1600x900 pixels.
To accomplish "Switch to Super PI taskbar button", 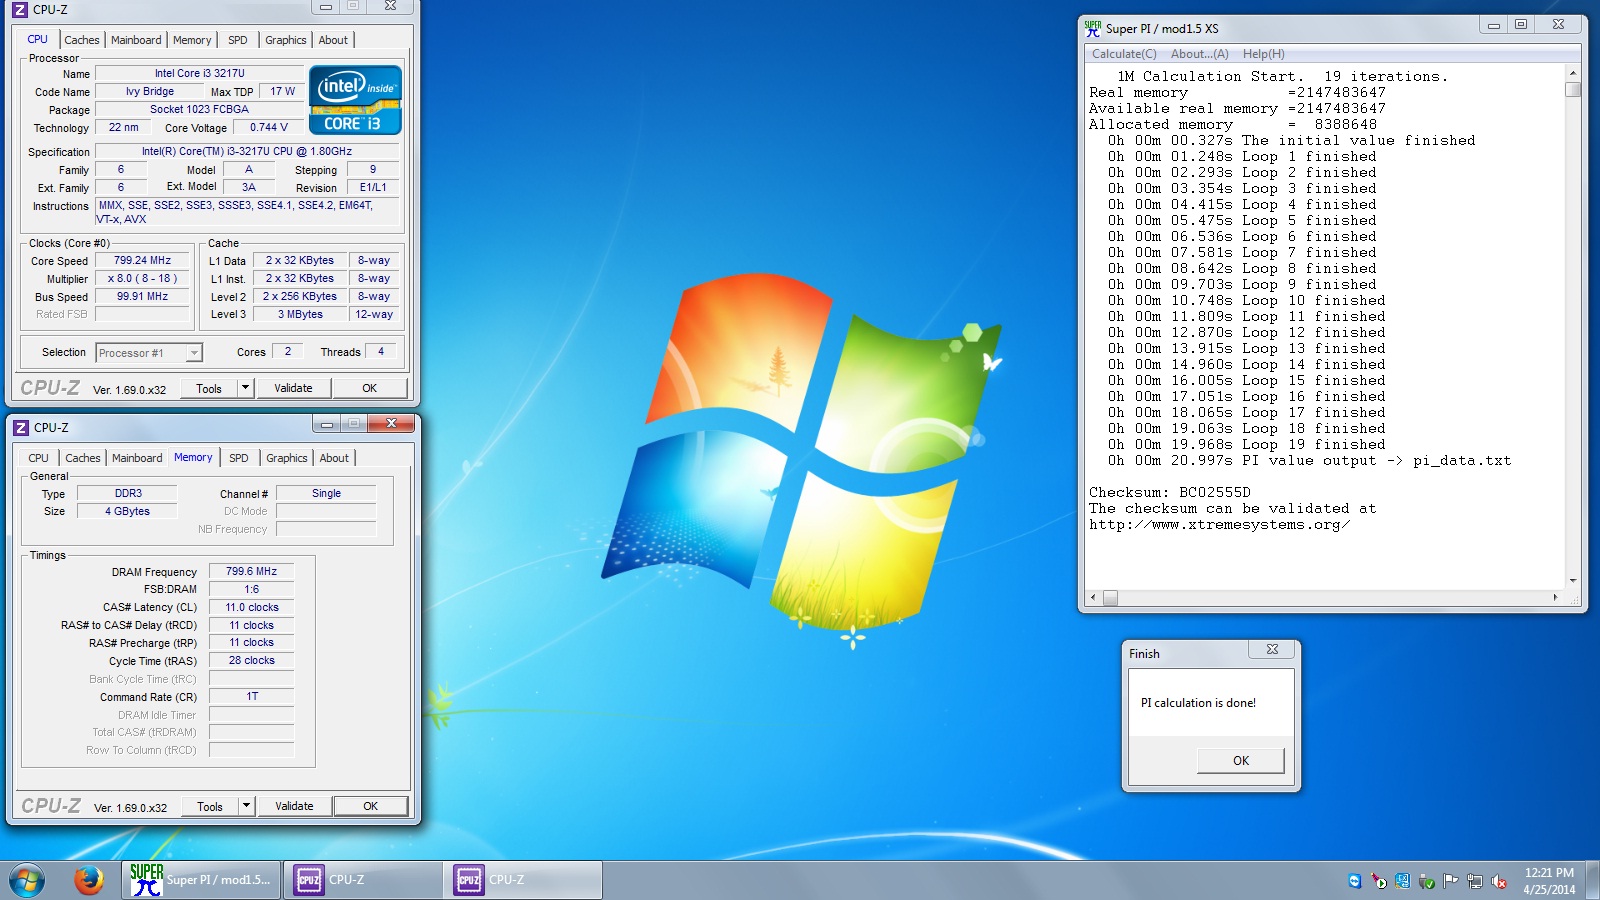I will 201,880.
